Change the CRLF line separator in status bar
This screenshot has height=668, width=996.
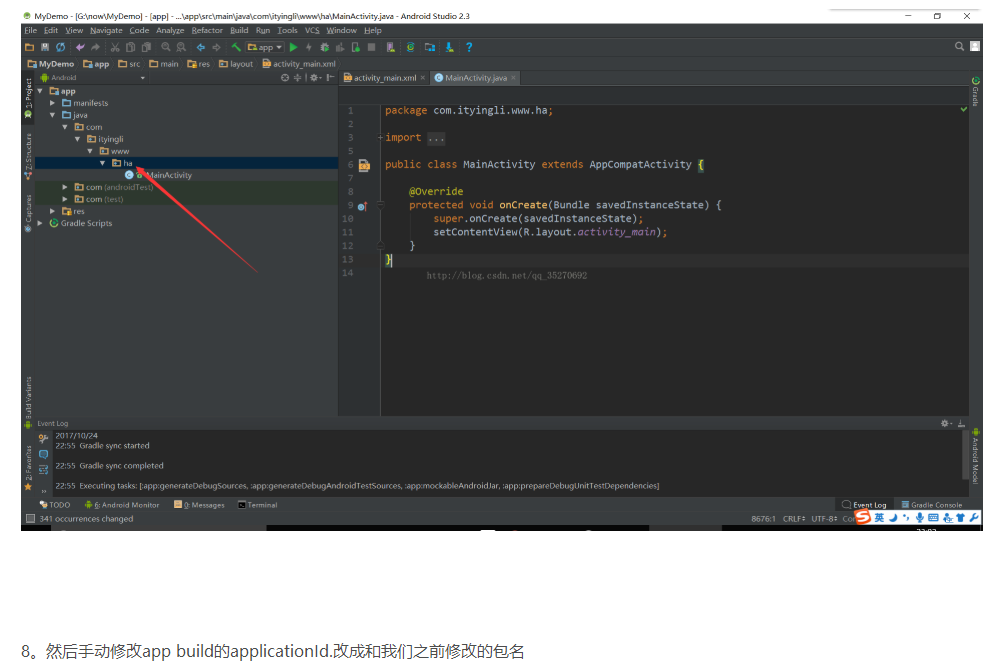point(794,519)
